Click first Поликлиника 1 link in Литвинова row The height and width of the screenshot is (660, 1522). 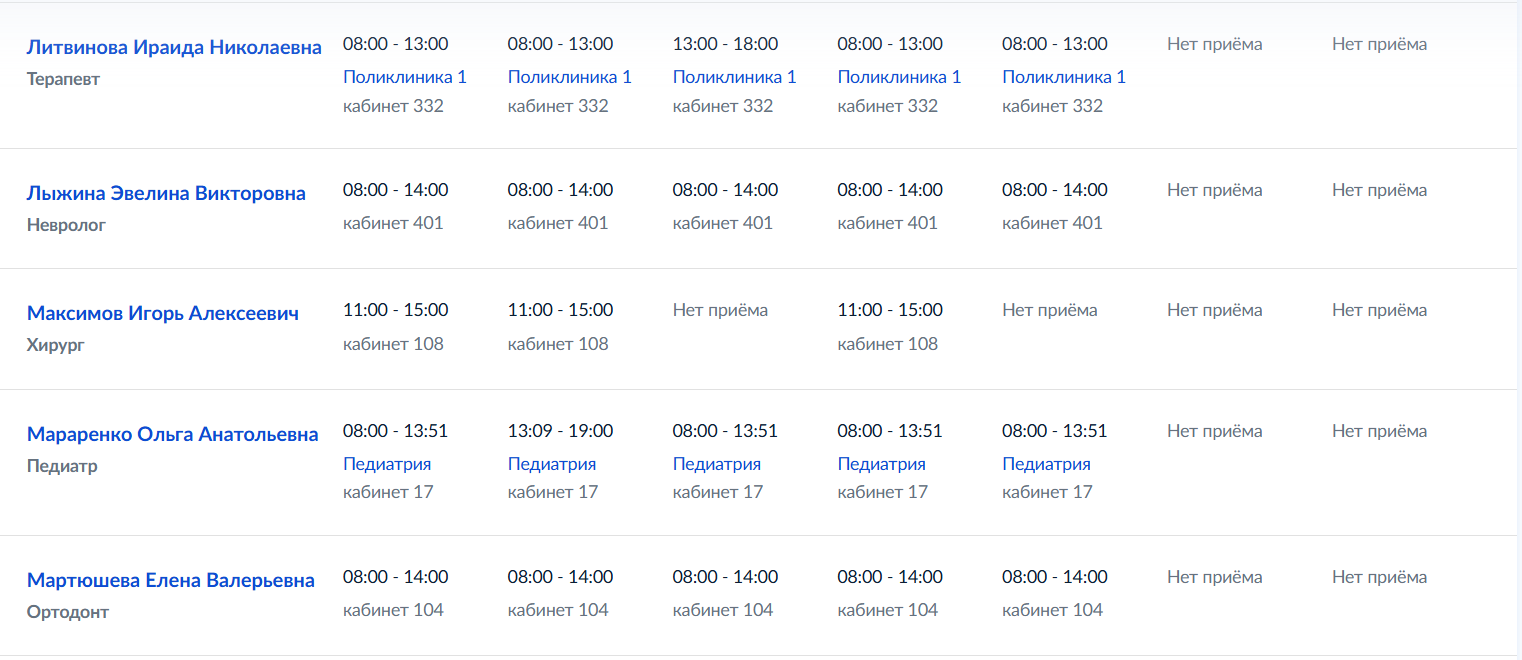coord(404,77)
